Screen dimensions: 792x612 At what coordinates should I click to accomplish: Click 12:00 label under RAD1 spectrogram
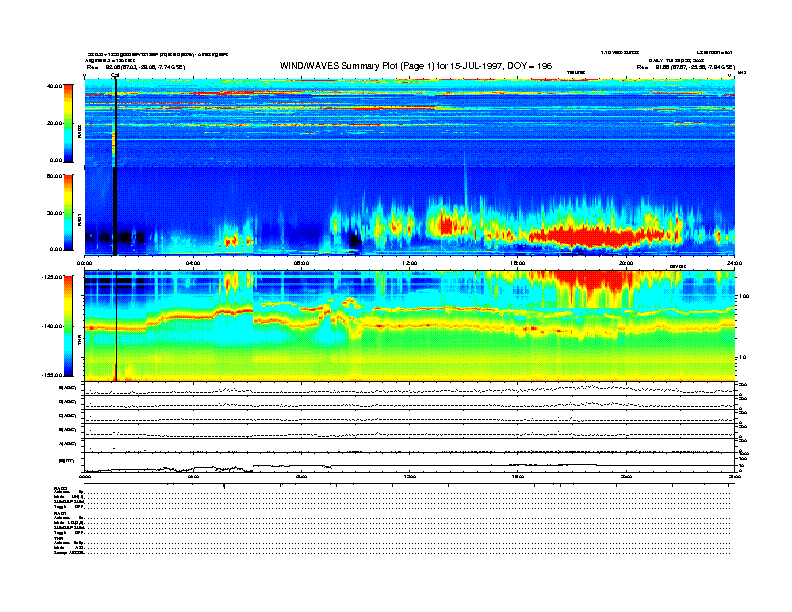pos(410,263)
